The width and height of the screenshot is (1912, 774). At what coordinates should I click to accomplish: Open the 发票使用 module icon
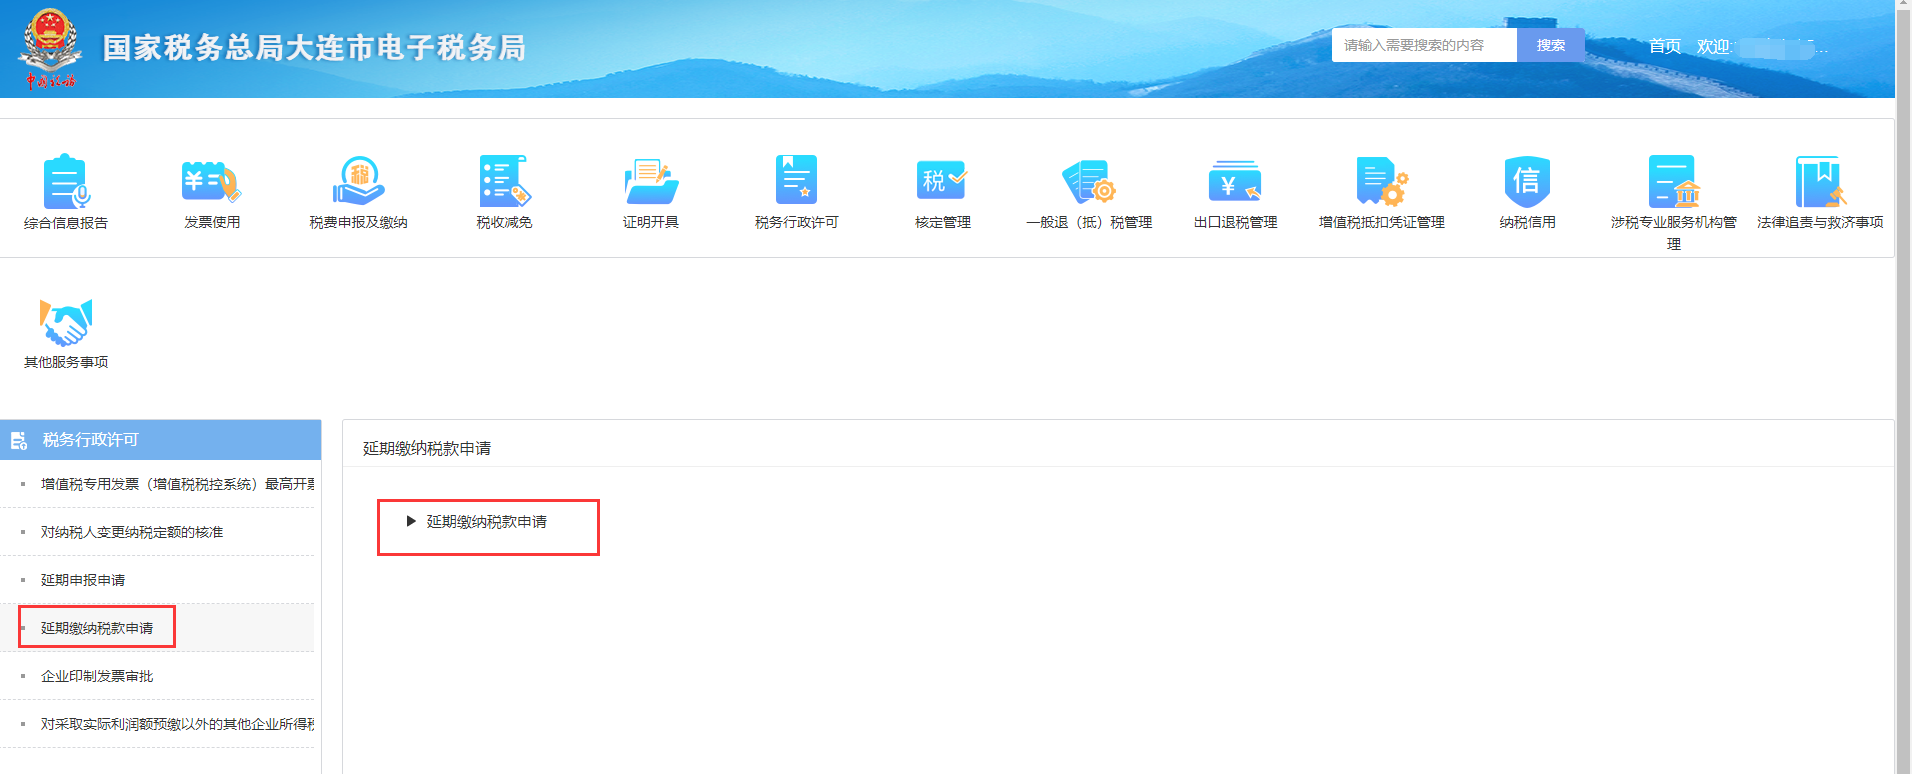[212, 182]
